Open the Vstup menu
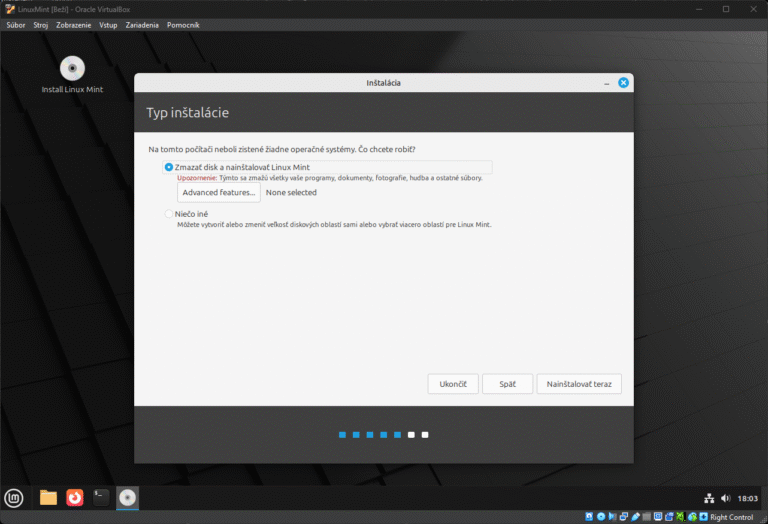The height and width of the screenshot is (524, 768). pyautogui.click(x=108, y=25)
